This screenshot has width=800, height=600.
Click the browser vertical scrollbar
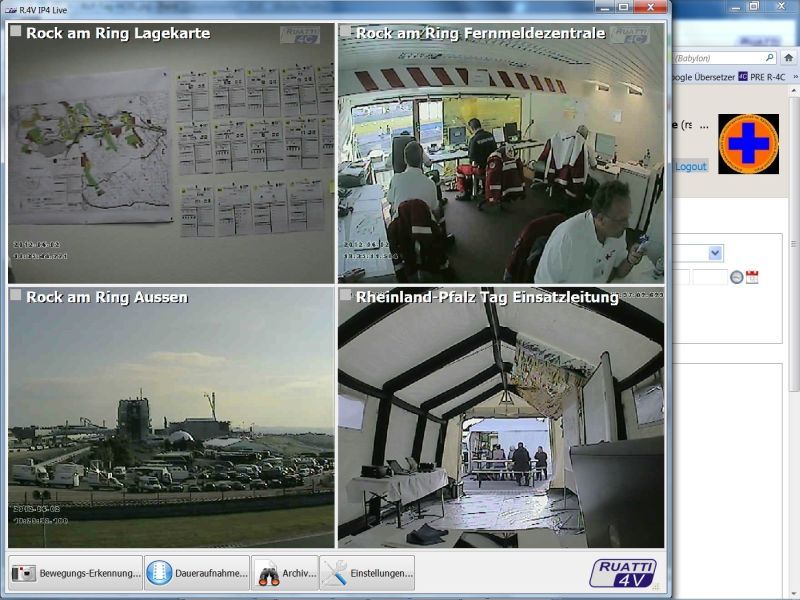794,245
